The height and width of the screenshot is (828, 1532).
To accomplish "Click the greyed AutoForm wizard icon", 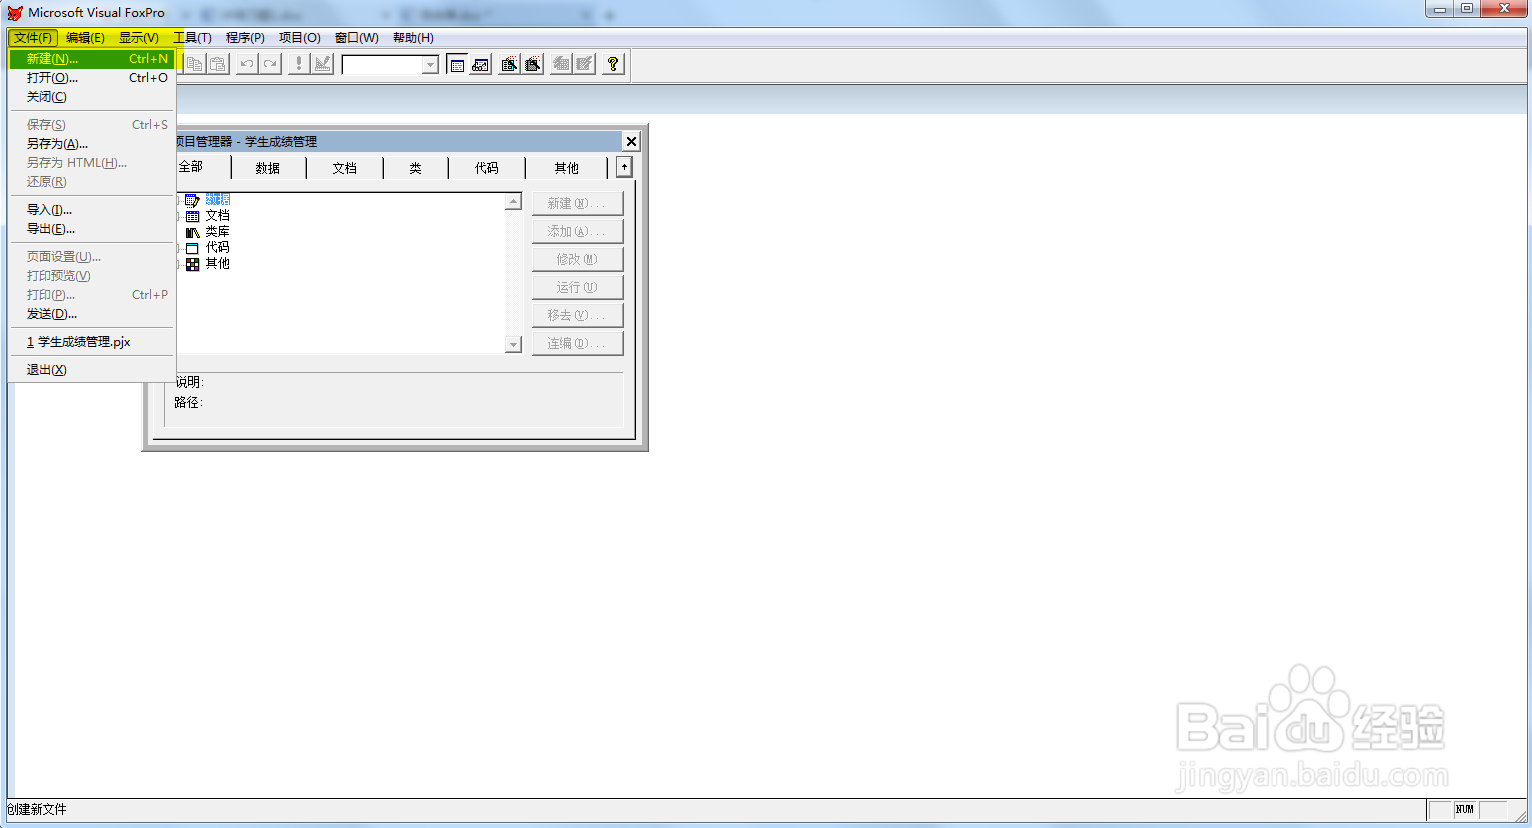I will (561, 64).
